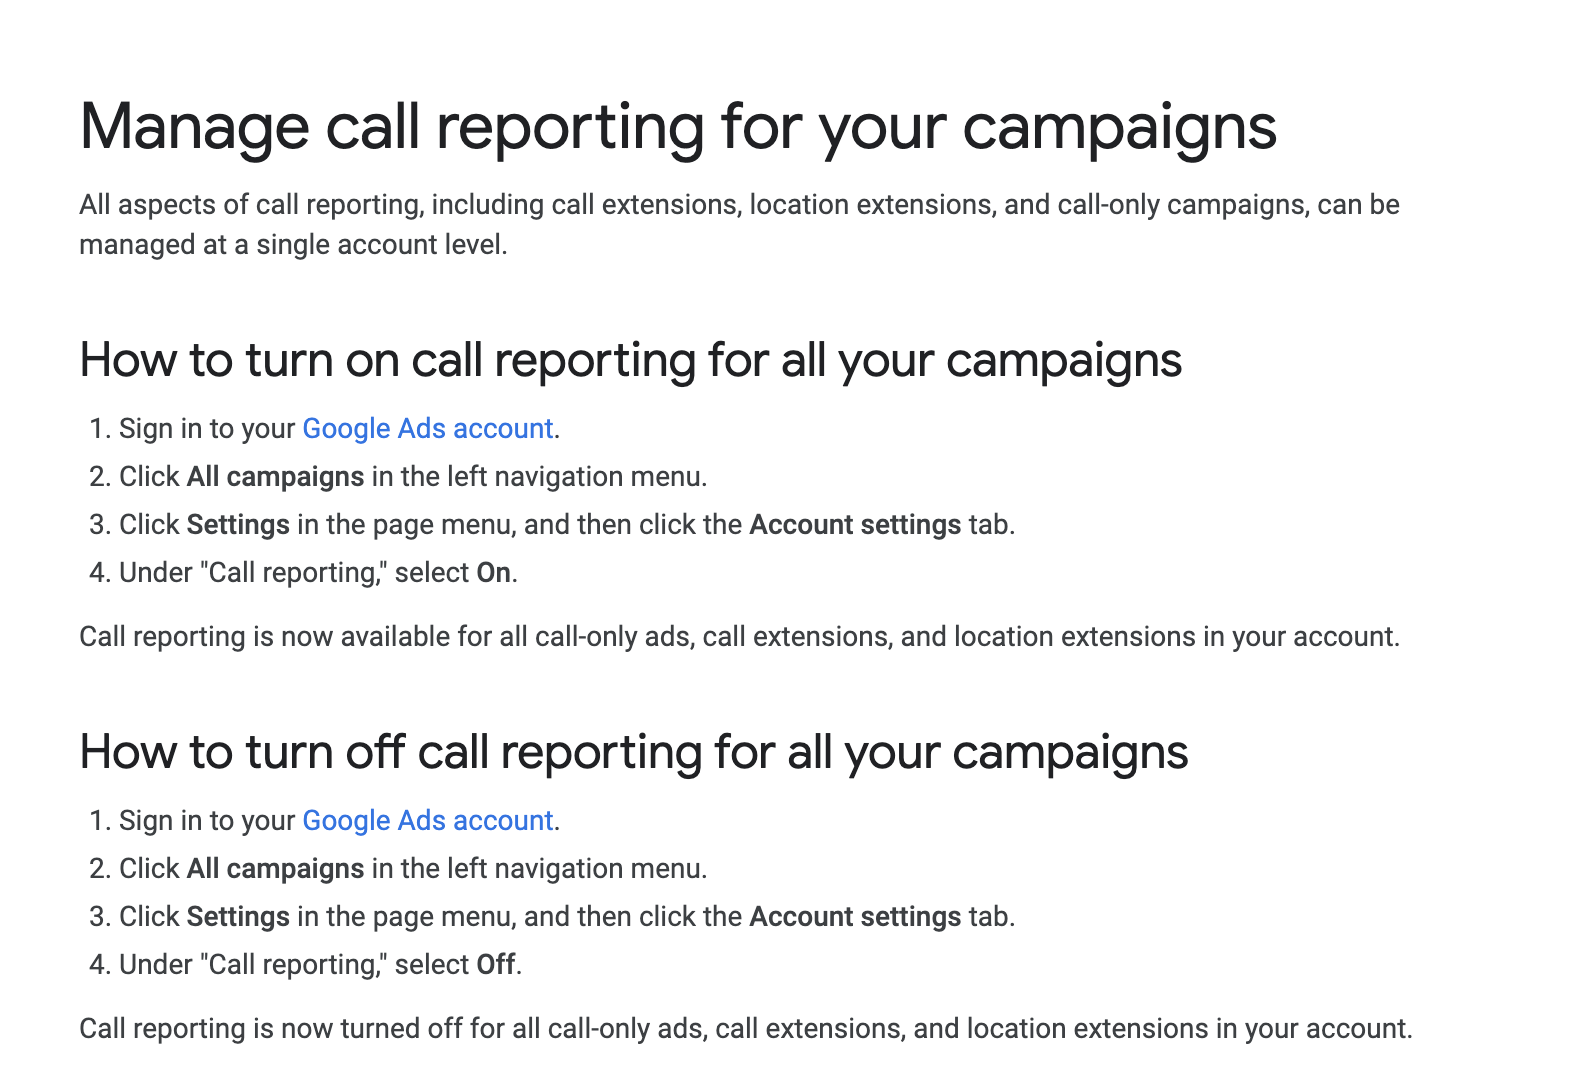Click heading 'How to turn on call reporting'

pyautogui.click(x=631, y=361)
